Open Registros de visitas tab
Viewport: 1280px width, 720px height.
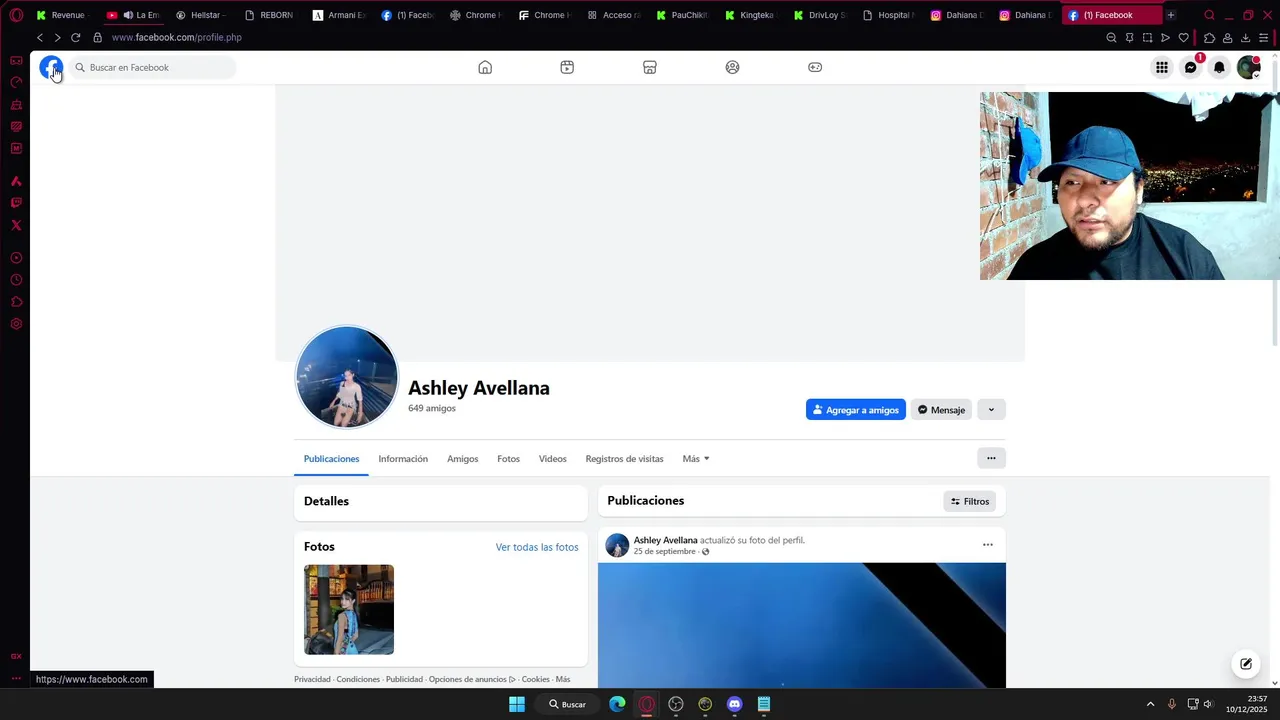tap(624, 459)
